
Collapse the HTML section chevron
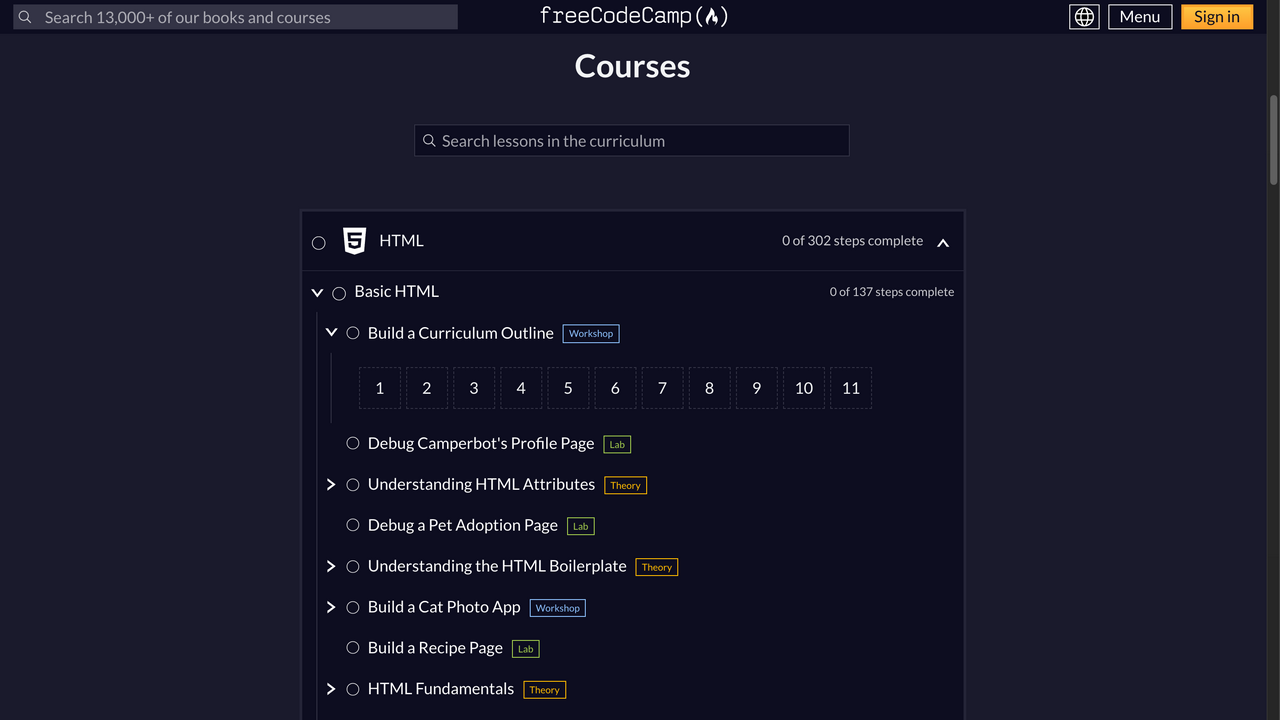pyautogui.click(x=943, y=242)
